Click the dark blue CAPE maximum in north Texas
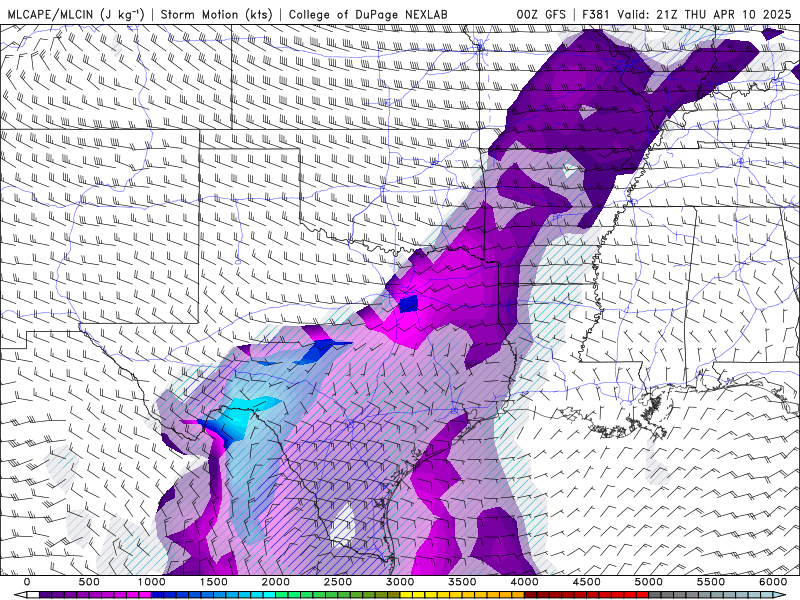Image resolution: width=800 pixels, height=600 pixels. click(408, 304)
